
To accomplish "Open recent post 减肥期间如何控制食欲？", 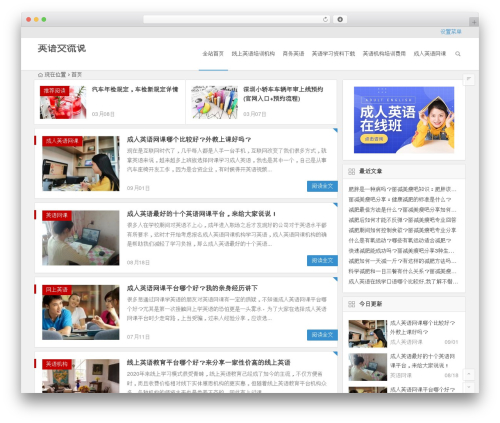I will 402,230.
